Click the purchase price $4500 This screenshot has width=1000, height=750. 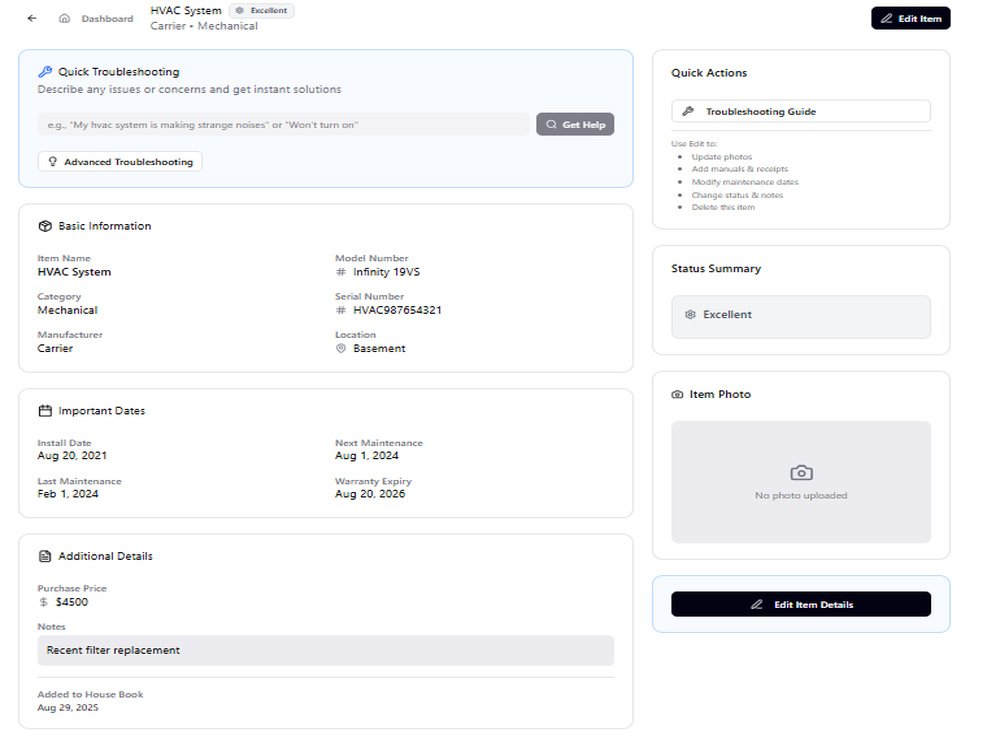click(72, 602)
